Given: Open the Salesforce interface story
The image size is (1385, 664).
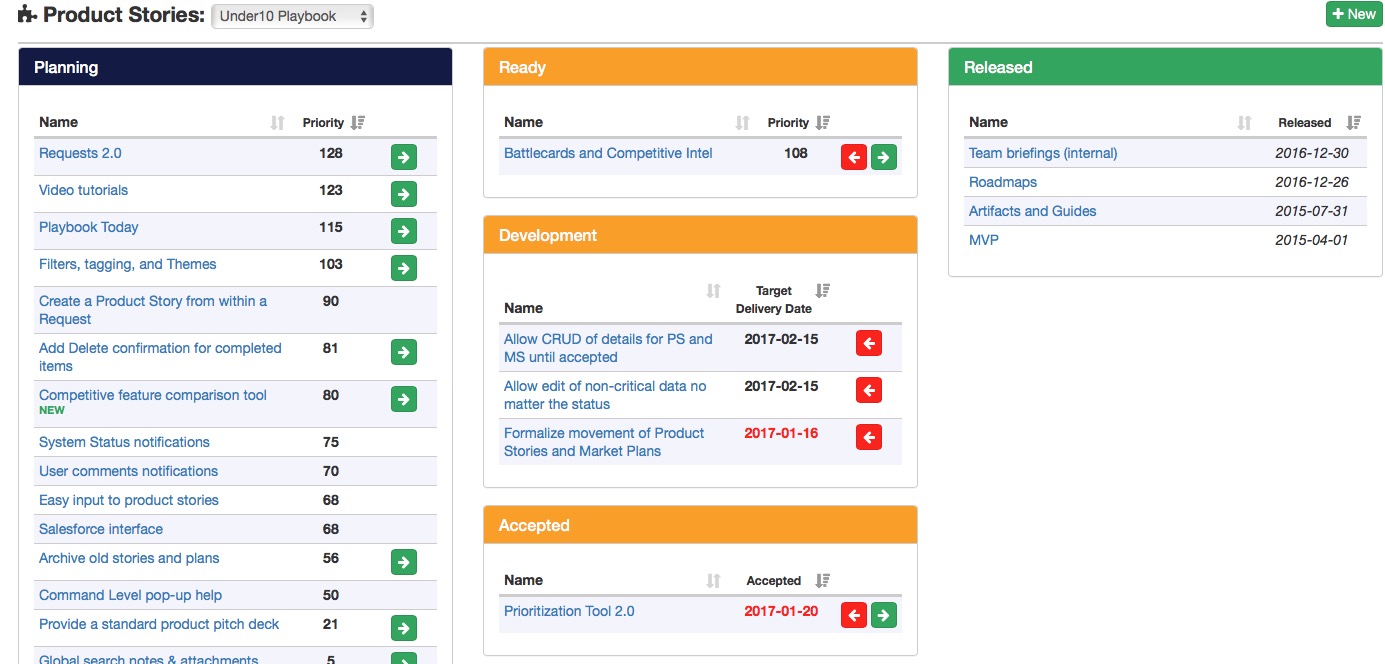Looking at the screenshot, I should pos(101,529).
